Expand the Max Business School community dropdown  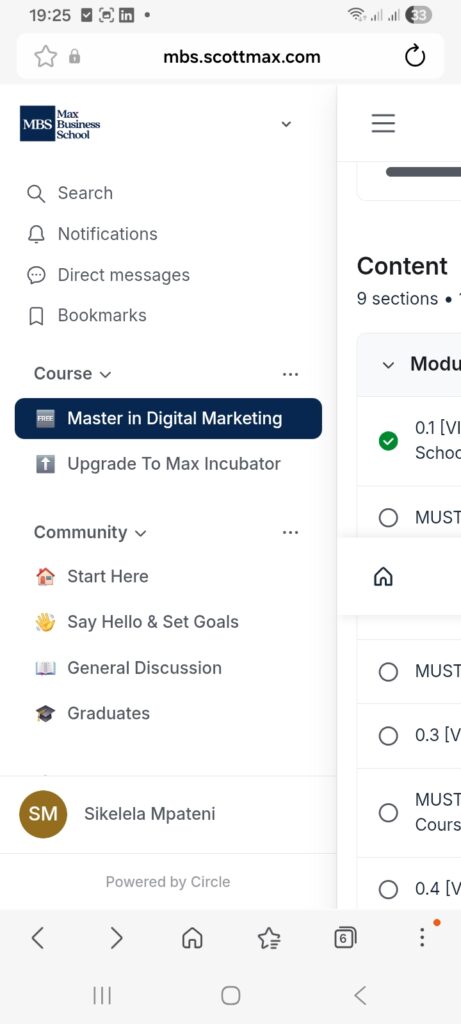pyautogui.click(x=286, y=124)
